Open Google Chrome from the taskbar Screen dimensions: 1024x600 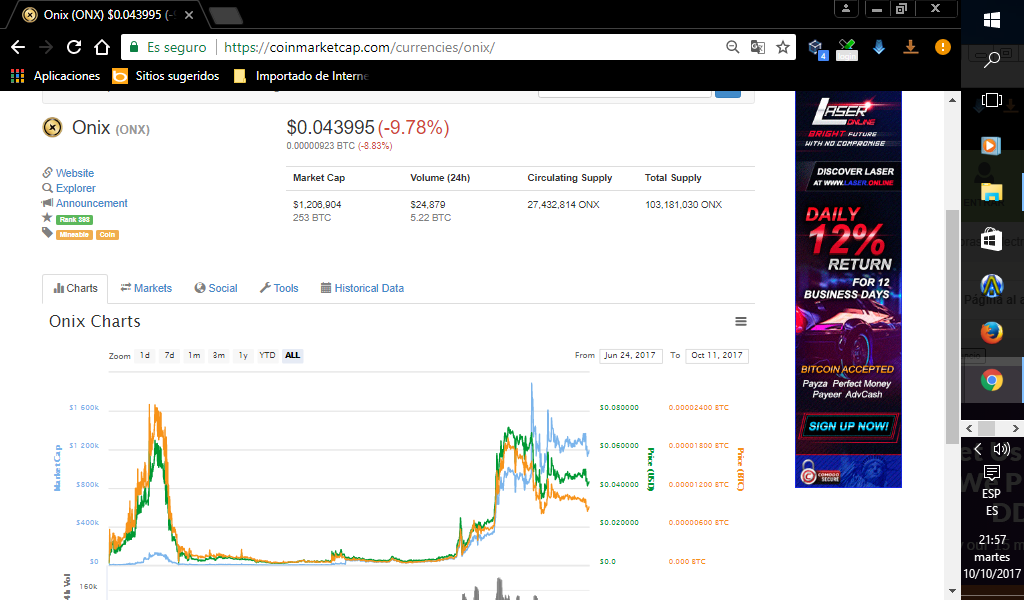[992, 380]
